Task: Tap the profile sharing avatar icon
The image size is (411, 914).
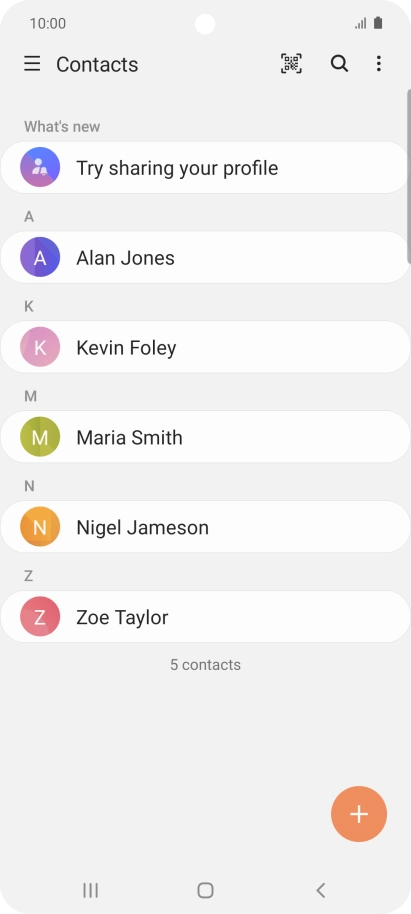Action: (40, 167)
